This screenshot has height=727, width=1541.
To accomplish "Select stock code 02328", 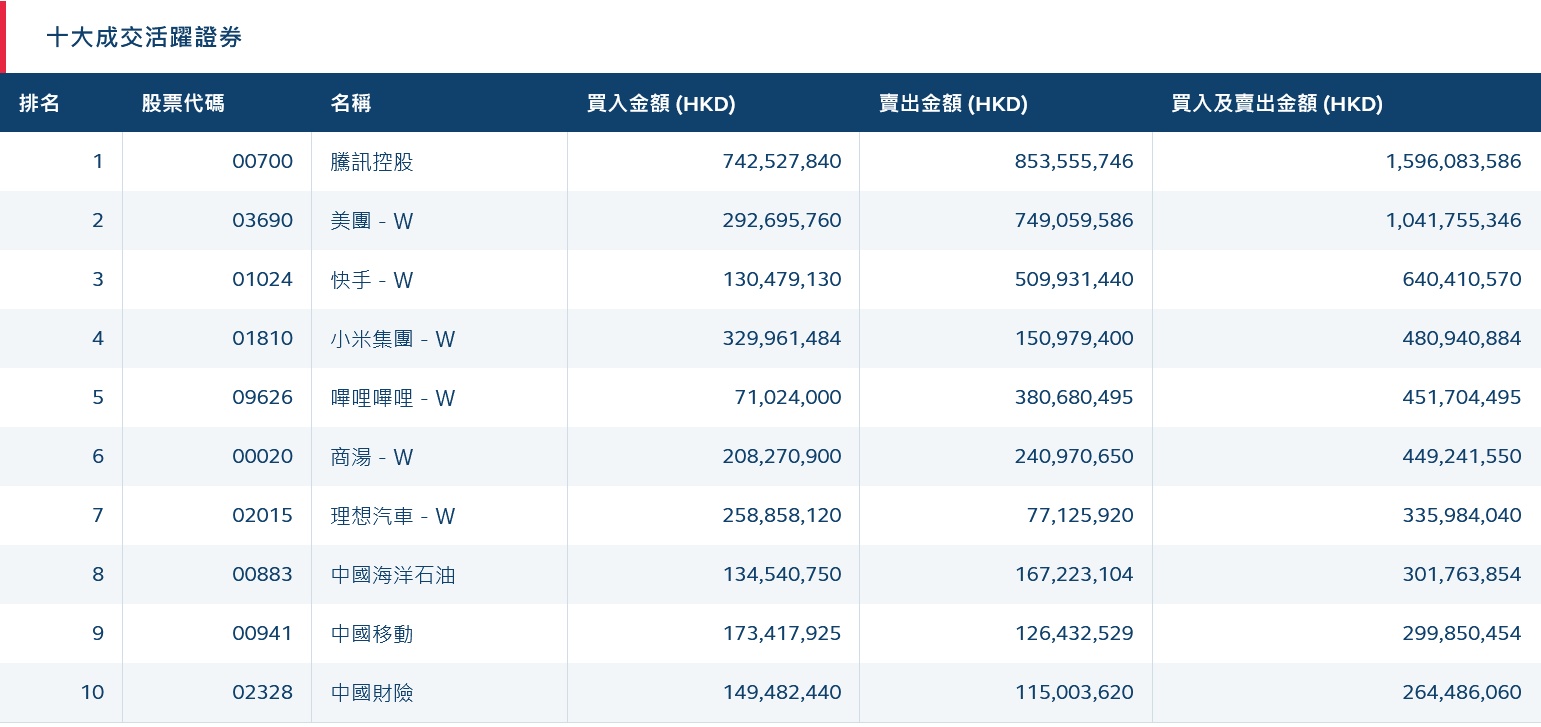I will [262, 693].
